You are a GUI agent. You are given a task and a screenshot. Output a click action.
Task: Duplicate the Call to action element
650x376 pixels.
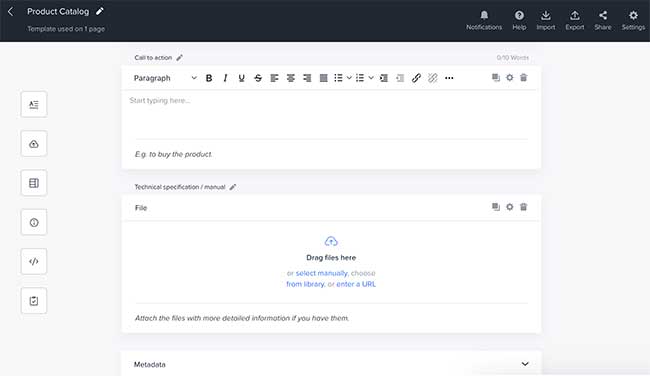(x=496, y=78)
